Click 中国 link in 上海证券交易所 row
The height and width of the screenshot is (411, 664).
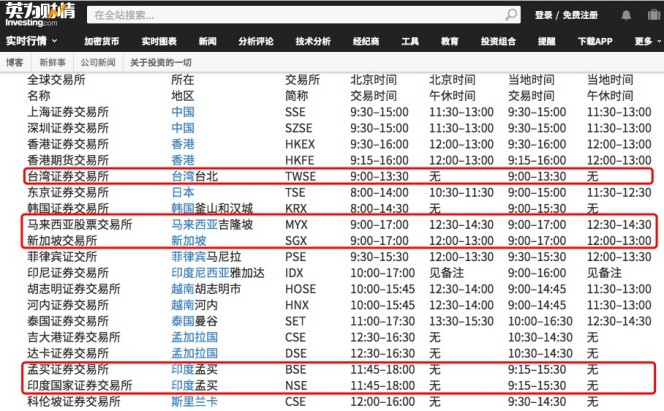pyautogui.click(x=183, y=112)
